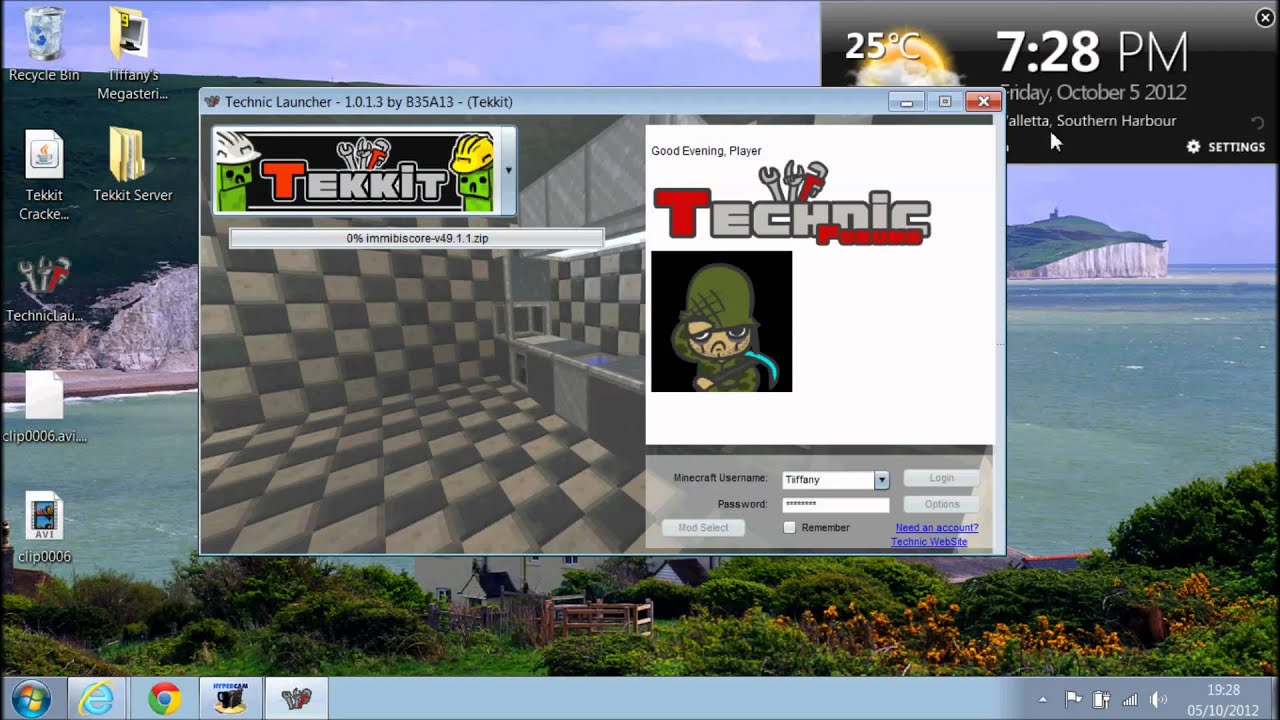The width and height of the screenshot is (1280, 720).
Task: Minimize the Technic Launcher window
Action: [907, 101]
